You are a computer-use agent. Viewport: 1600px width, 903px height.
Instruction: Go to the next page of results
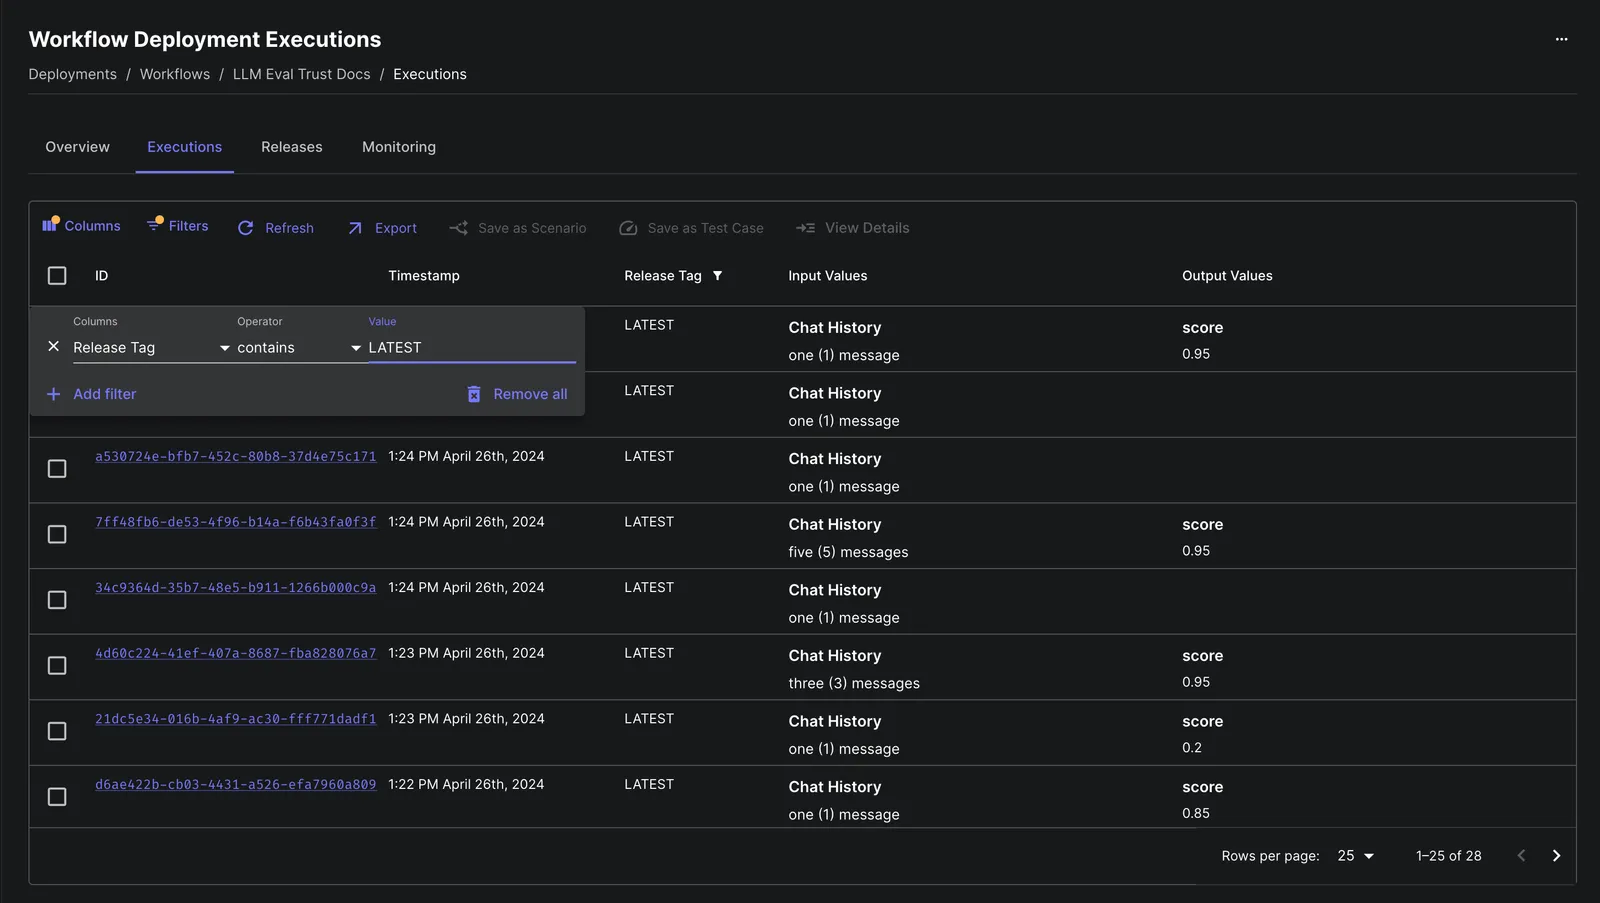(x=1556, y=856)
